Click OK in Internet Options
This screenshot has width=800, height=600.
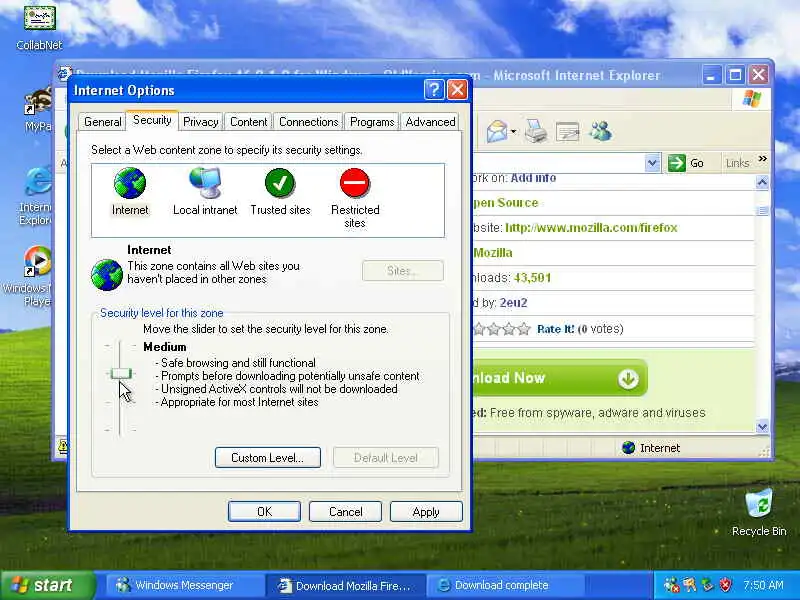coord(264,512)
